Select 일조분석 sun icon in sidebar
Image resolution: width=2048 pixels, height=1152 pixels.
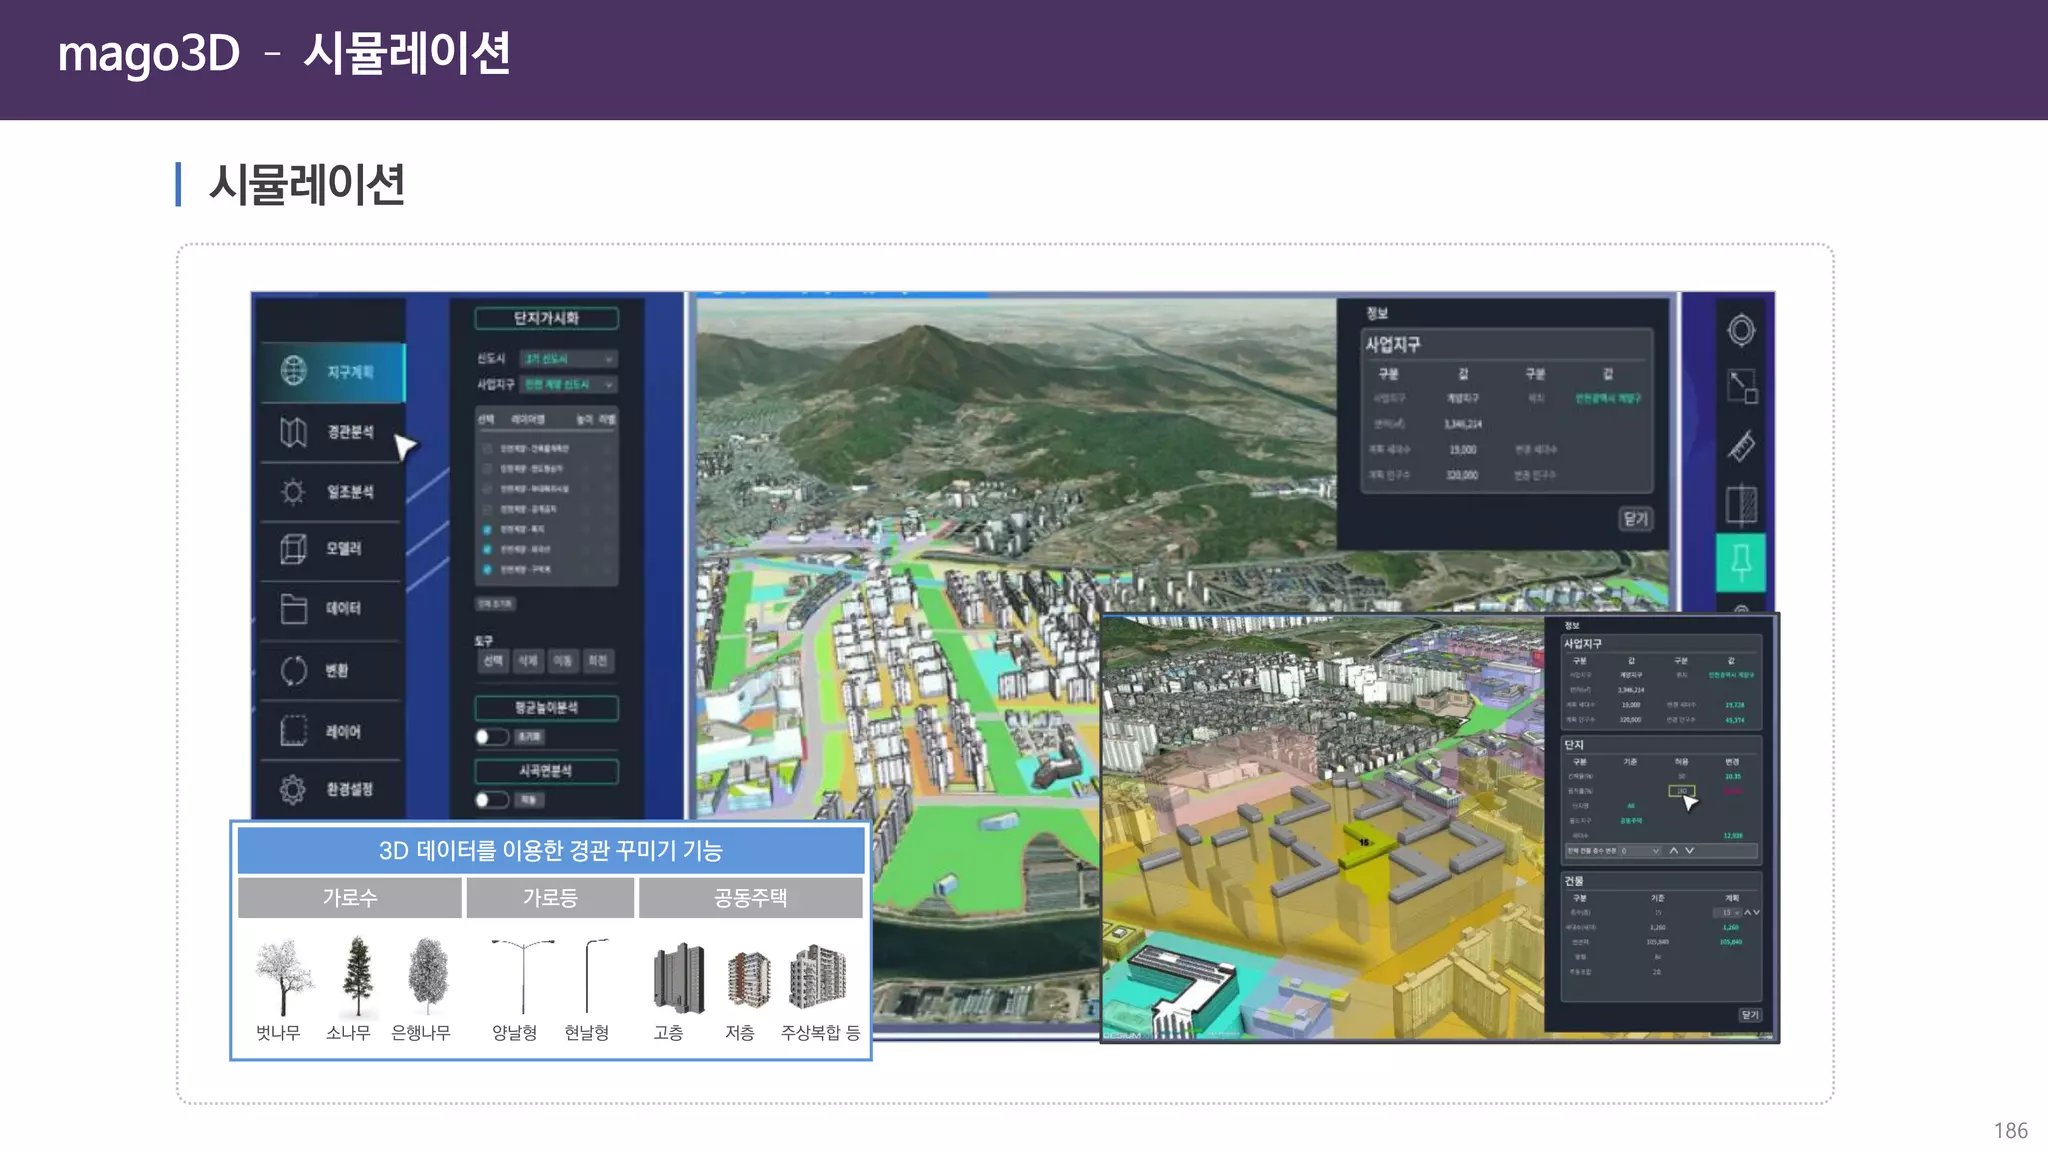point(293,491)
